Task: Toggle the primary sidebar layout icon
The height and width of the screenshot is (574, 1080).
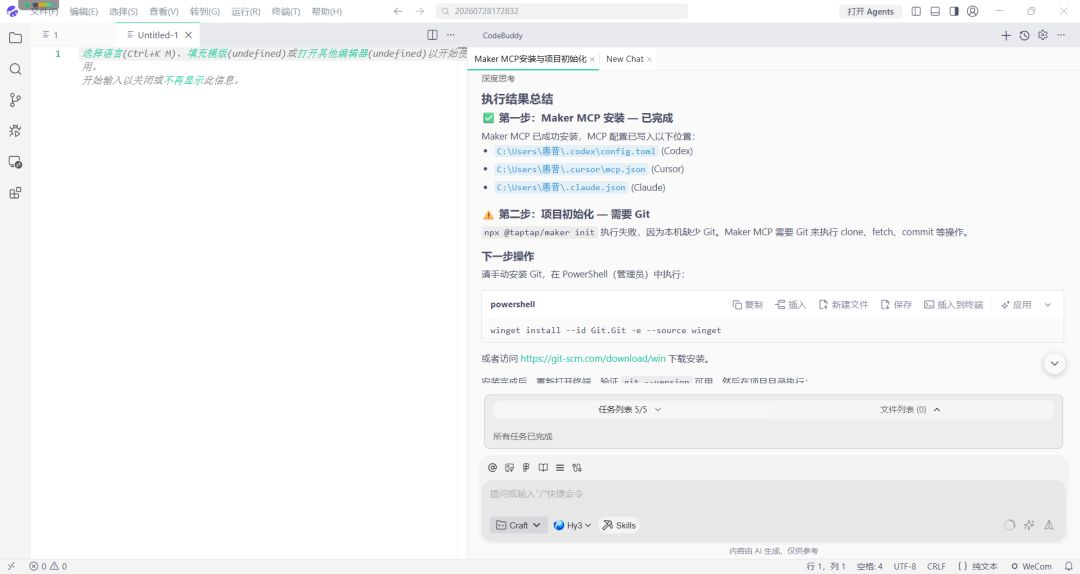Action: (916, 11)
